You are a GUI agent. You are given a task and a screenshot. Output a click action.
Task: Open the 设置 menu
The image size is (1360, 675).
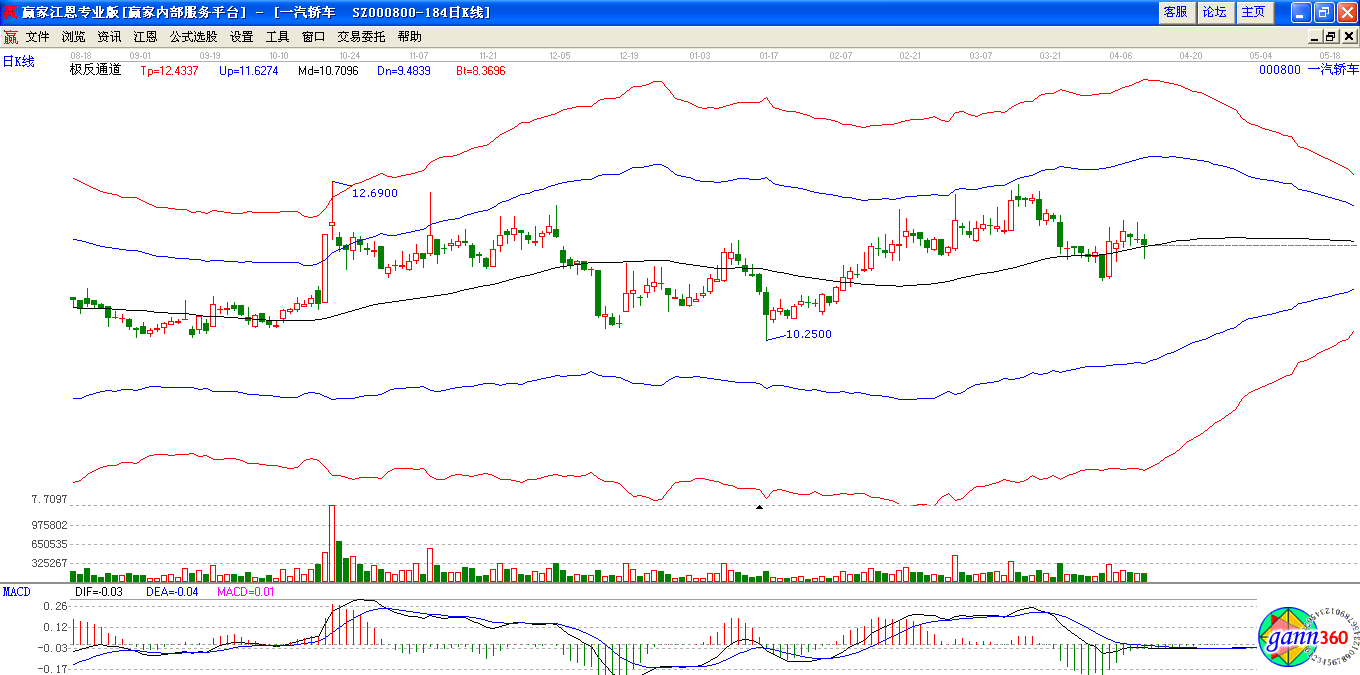[x=241, y=36]
